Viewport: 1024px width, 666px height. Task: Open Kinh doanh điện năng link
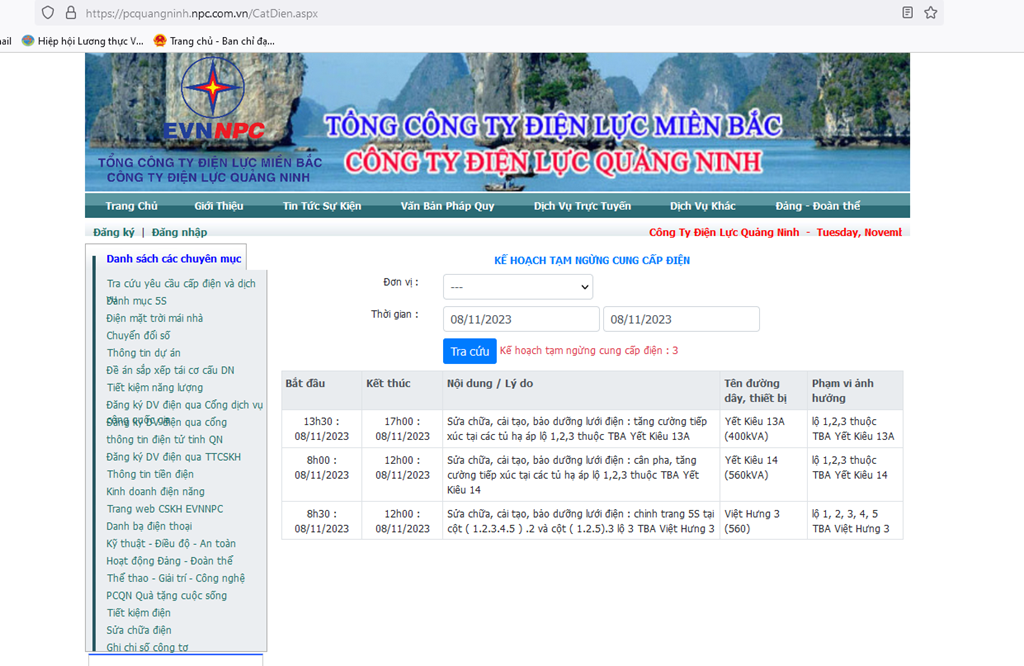pos(155,492)
